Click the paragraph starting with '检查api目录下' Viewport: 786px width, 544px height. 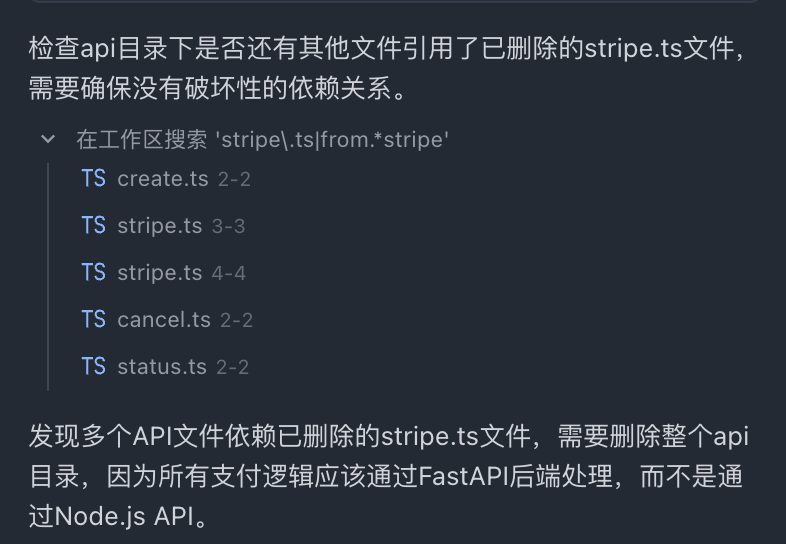(380, 68)
